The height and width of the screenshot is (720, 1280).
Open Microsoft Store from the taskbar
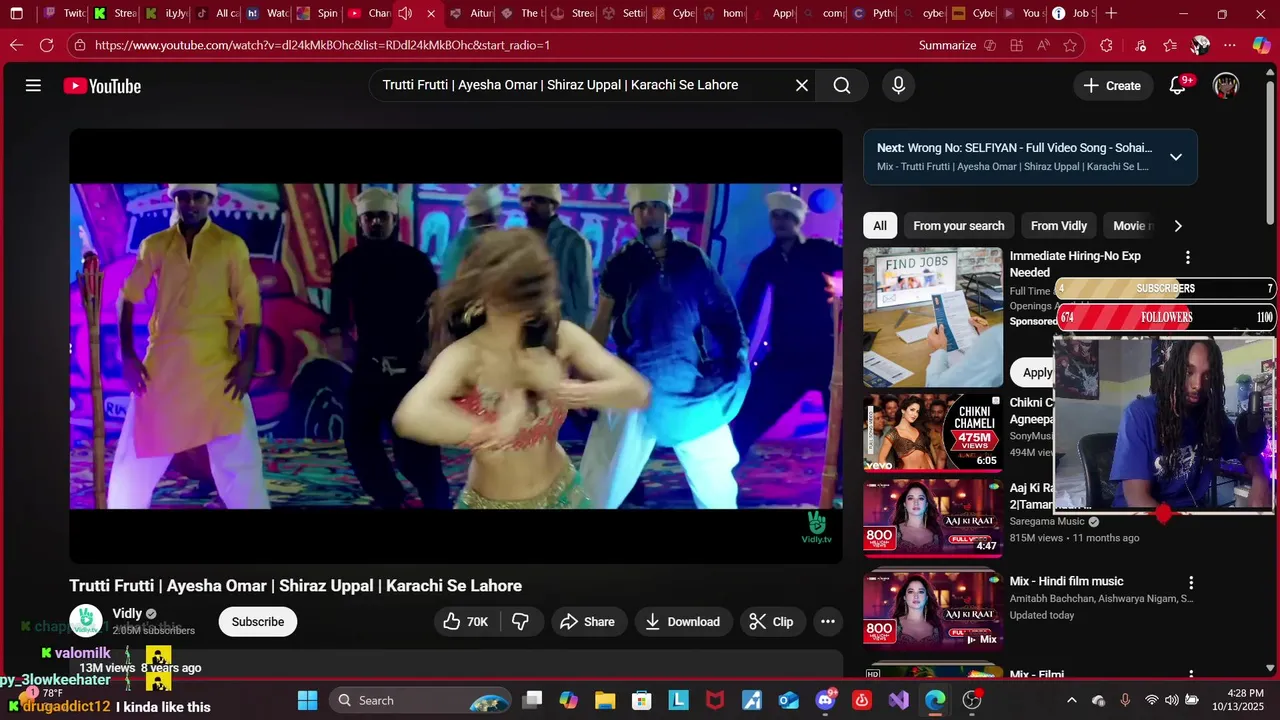(x=642, y=700)
